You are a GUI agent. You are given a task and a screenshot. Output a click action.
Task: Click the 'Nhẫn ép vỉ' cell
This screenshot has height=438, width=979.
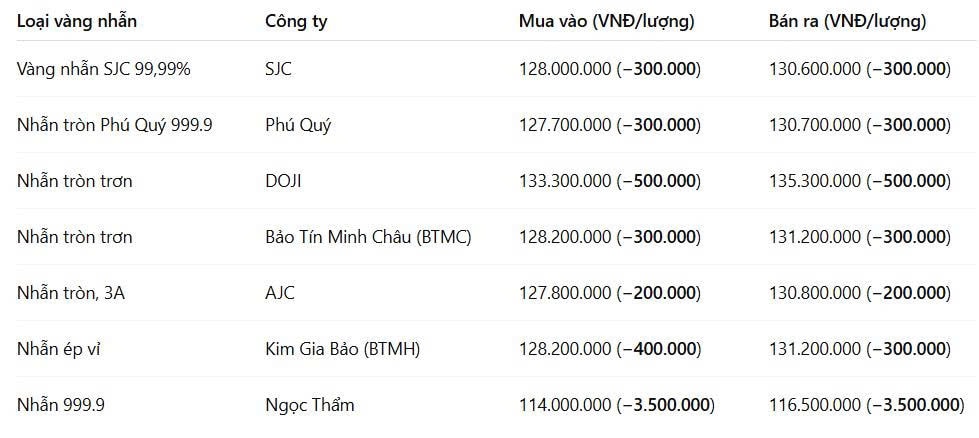point(59,349)
